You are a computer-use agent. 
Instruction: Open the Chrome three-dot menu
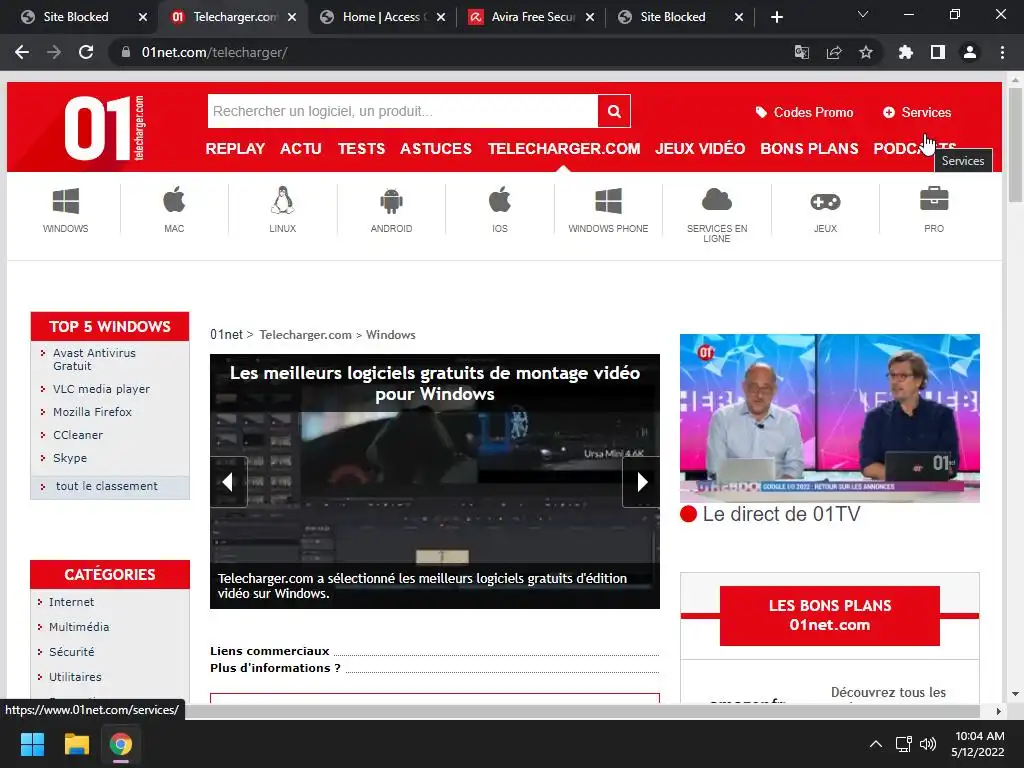pos(1002,52)
